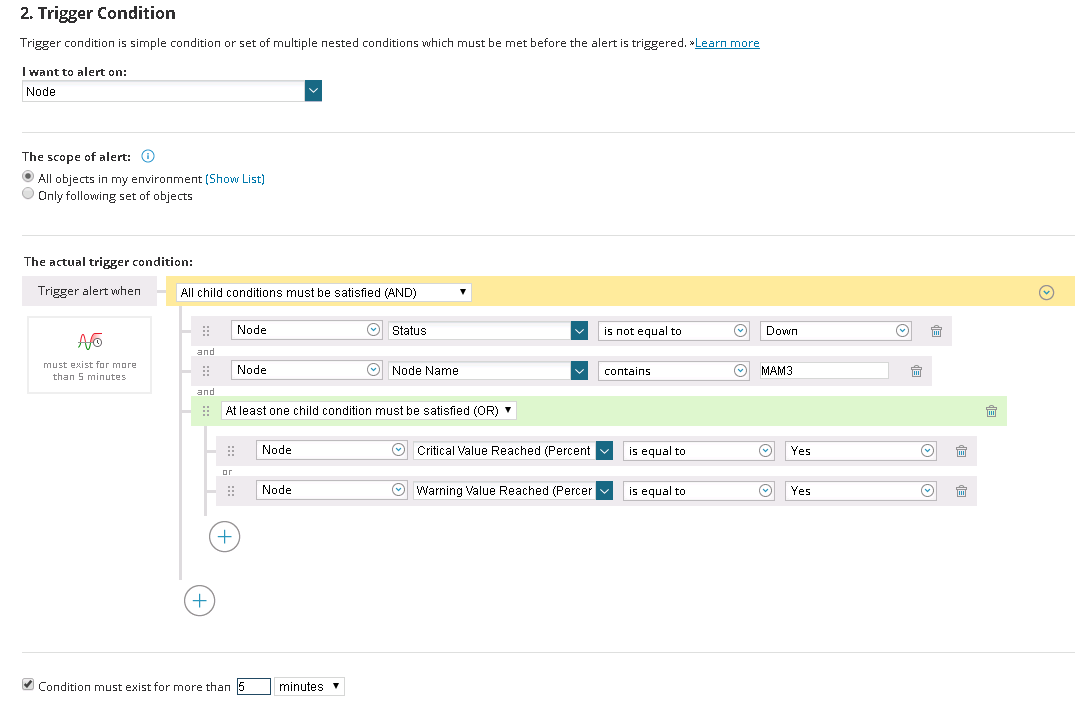Click the must exist for more than 5 minutes icon
This screenshot has height=709, width=1075.
[x=90, y=341]
